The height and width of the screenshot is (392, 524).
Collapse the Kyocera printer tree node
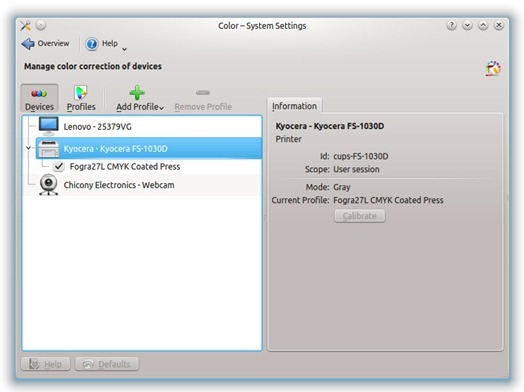[x=28, y=148]
